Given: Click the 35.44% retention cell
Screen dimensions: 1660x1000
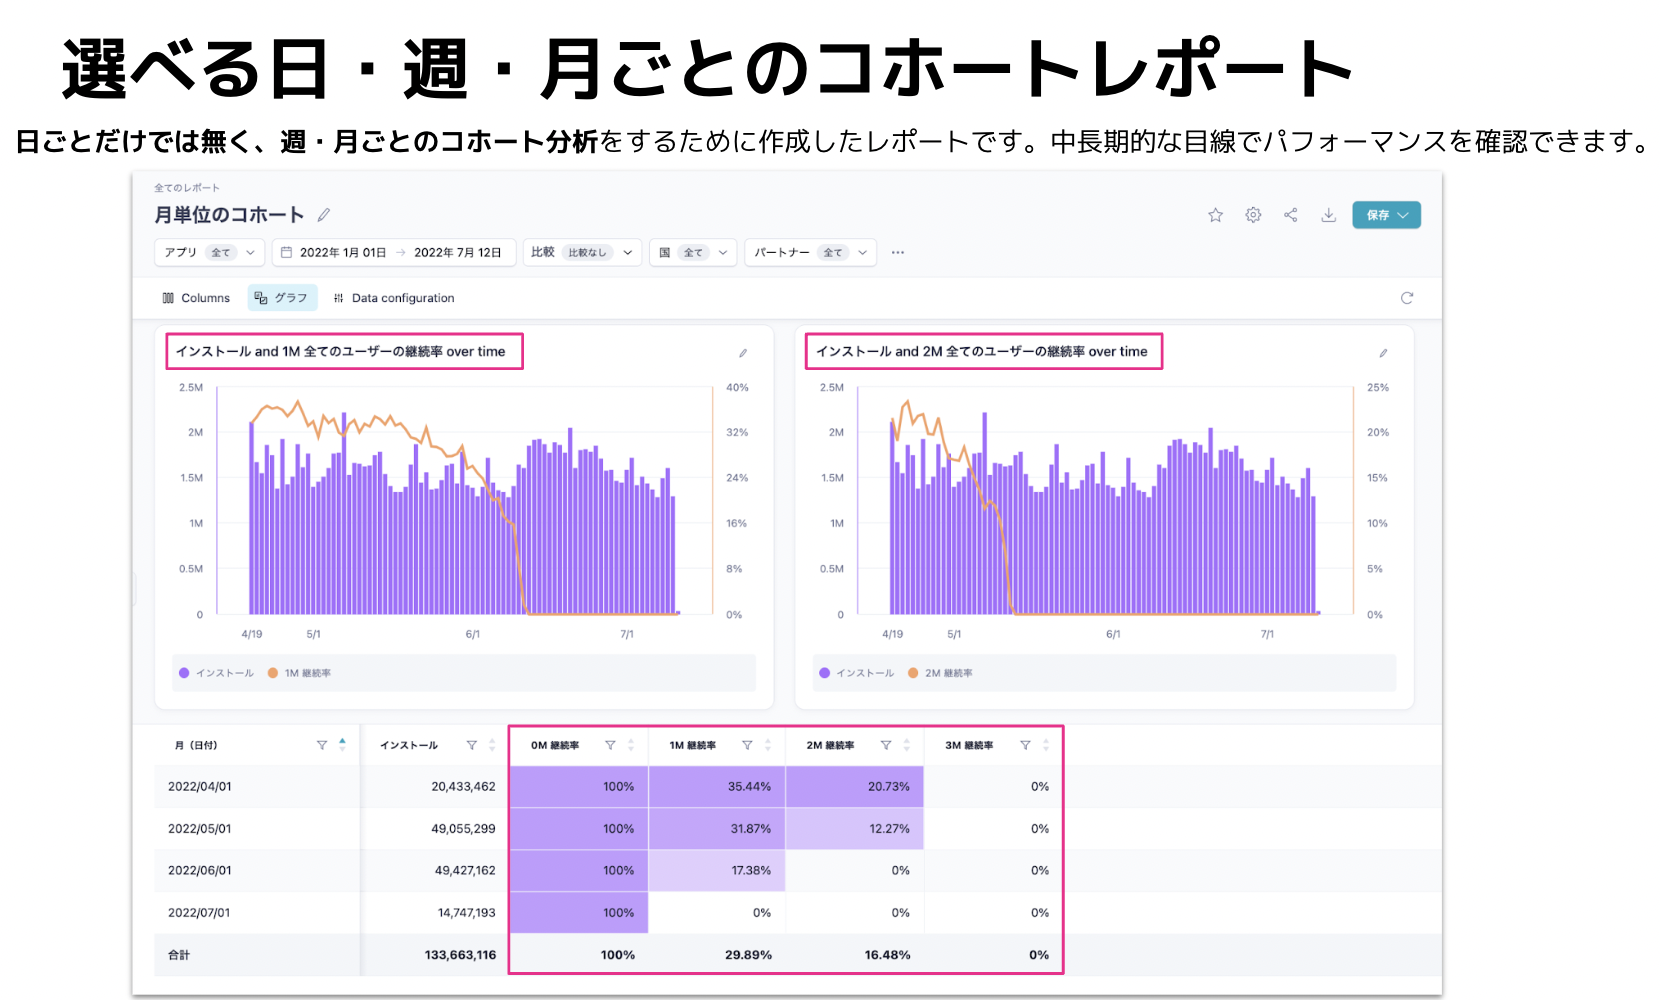Looking at the screenshot, I should [717, 787].
